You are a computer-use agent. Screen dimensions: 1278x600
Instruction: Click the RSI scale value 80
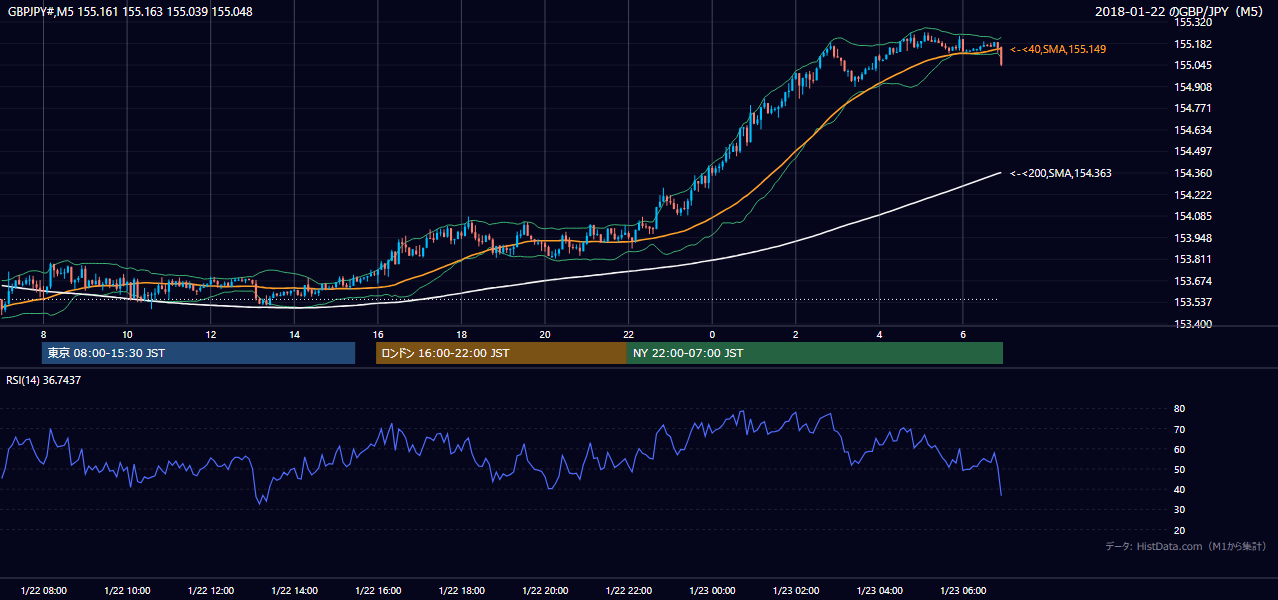point(1179,409)
